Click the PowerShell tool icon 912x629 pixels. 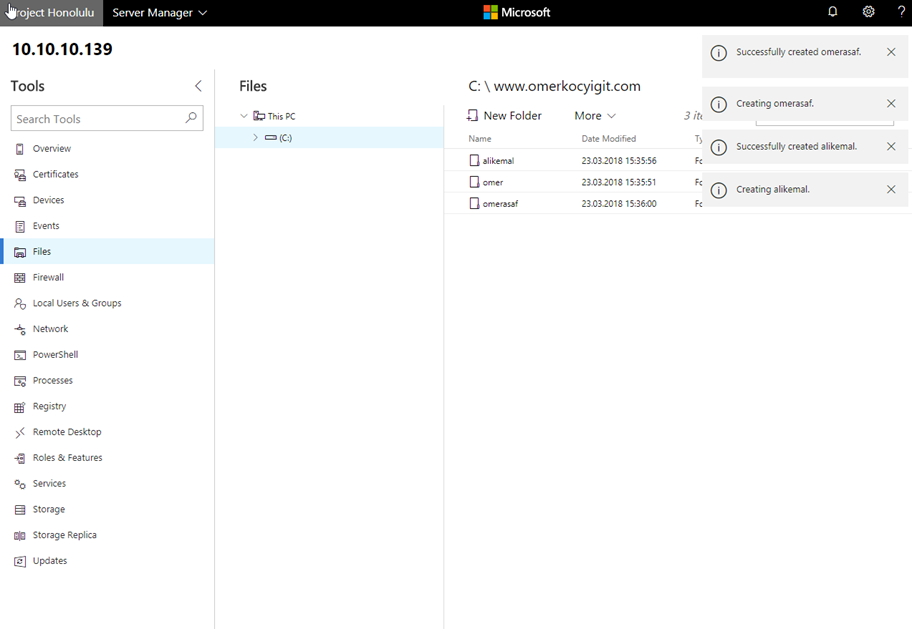20,355
